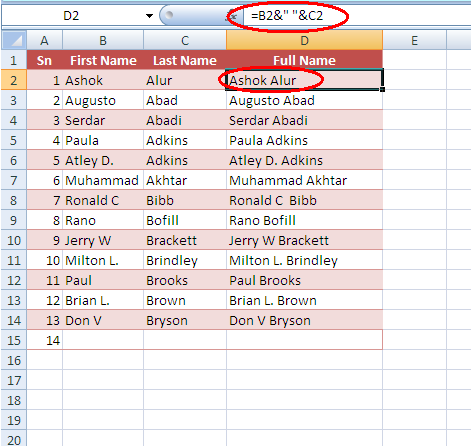Viewport: 471px width, 446px height.
Task: Select first name cell 'Augusto'
Action: (x=103, y=100)
